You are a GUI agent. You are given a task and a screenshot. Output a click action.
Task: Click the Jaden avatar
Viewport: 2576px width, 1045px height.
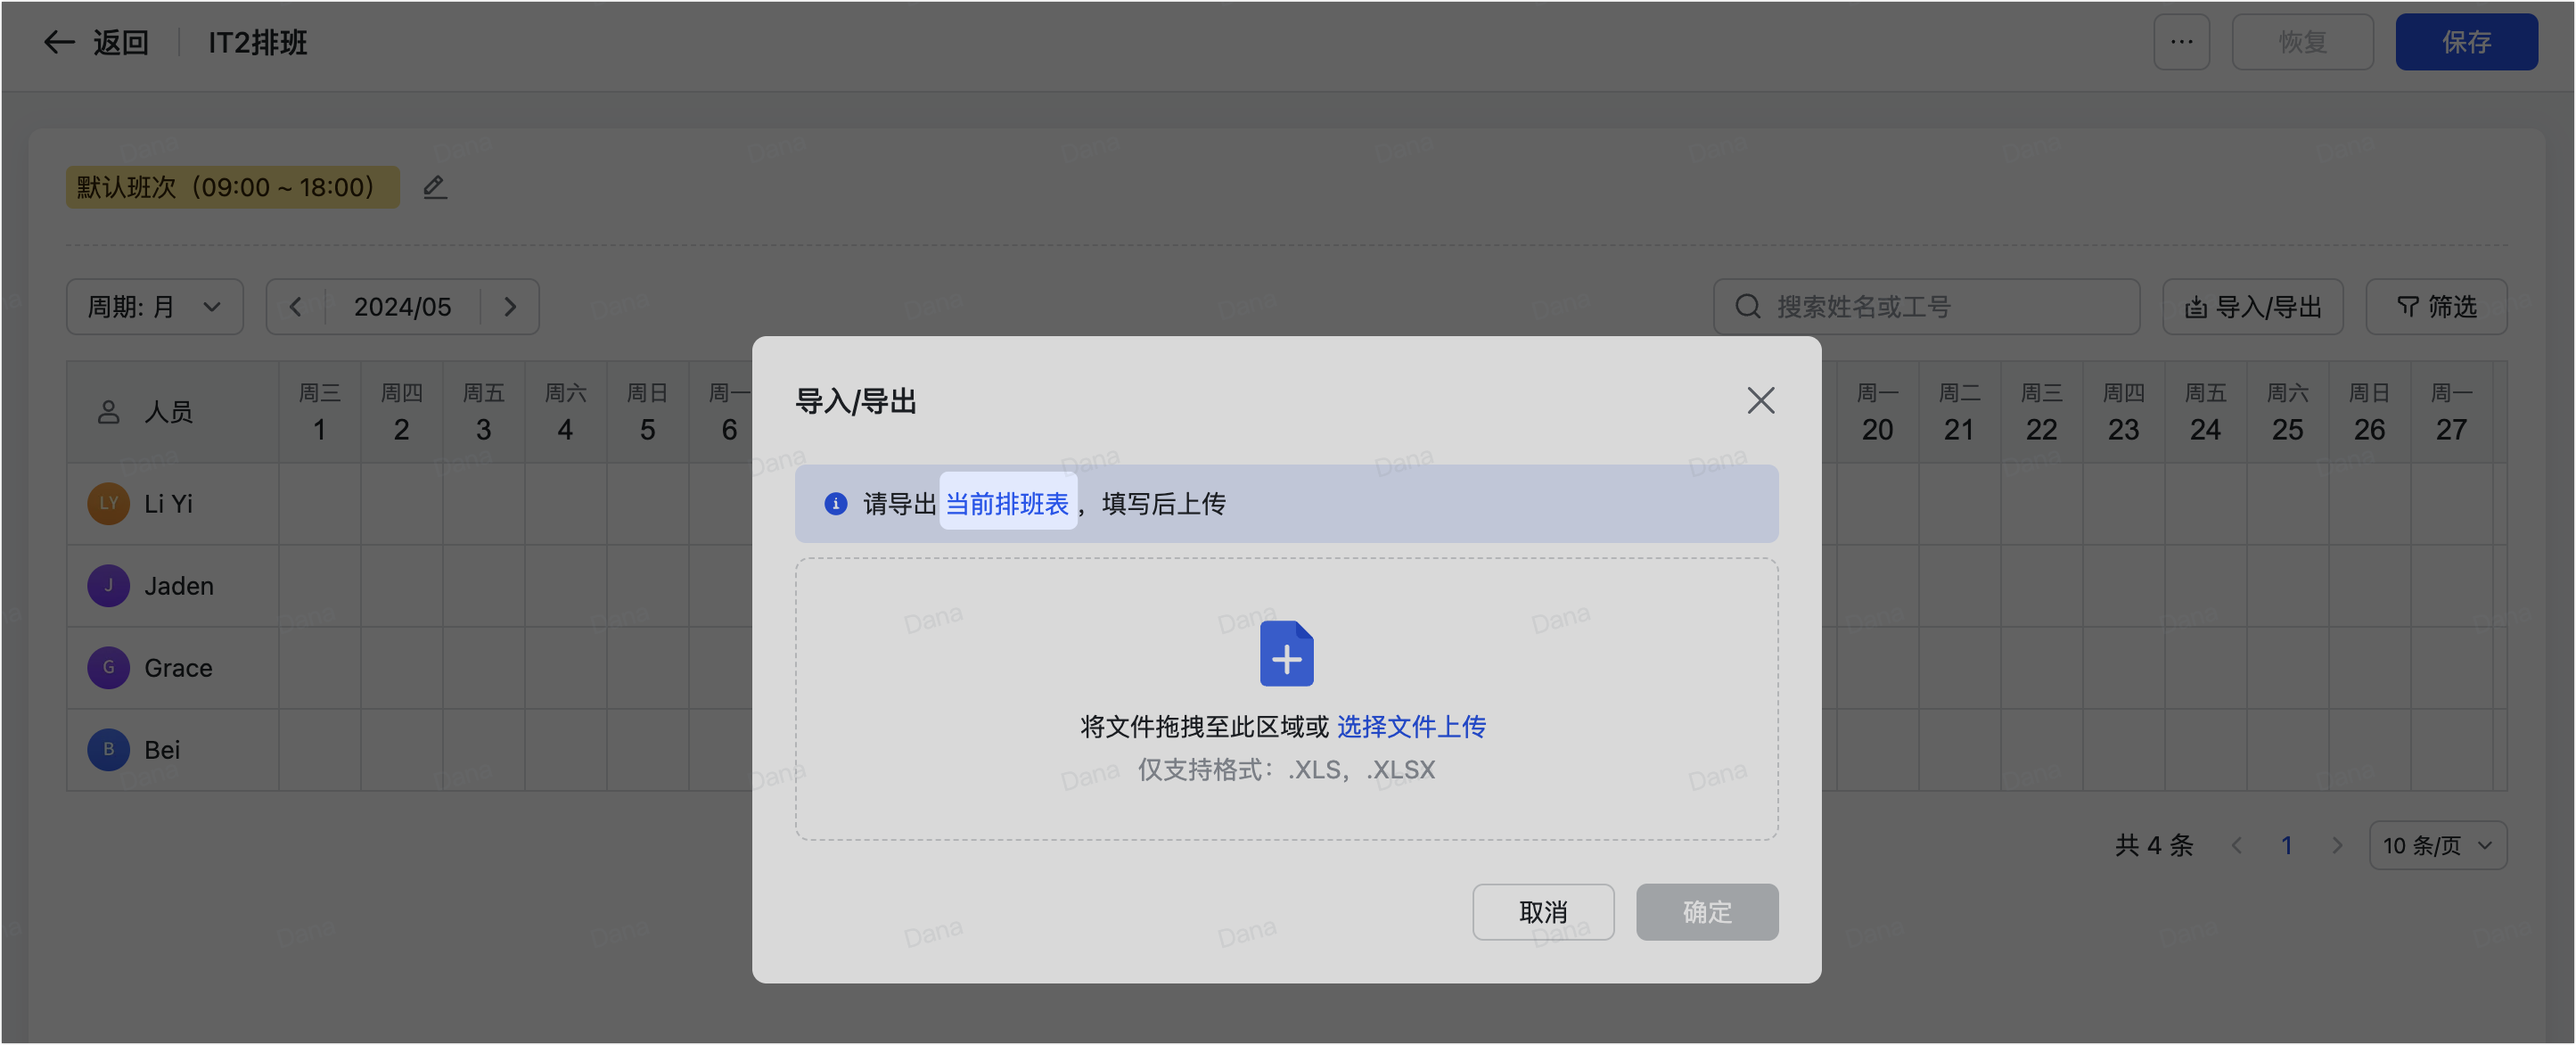point(108,585)
